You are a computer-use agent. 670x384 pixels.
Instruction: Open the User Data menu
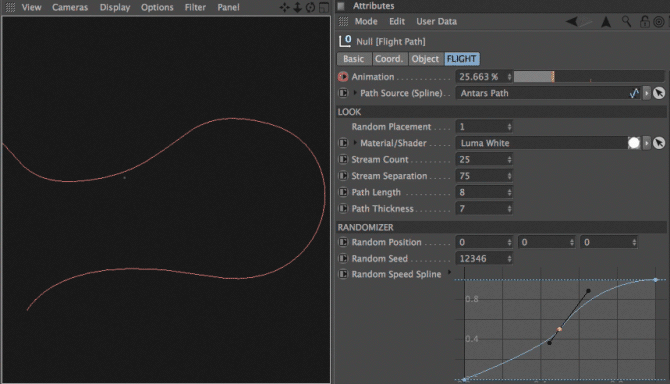pyautogui.click(x=436, y=21)
